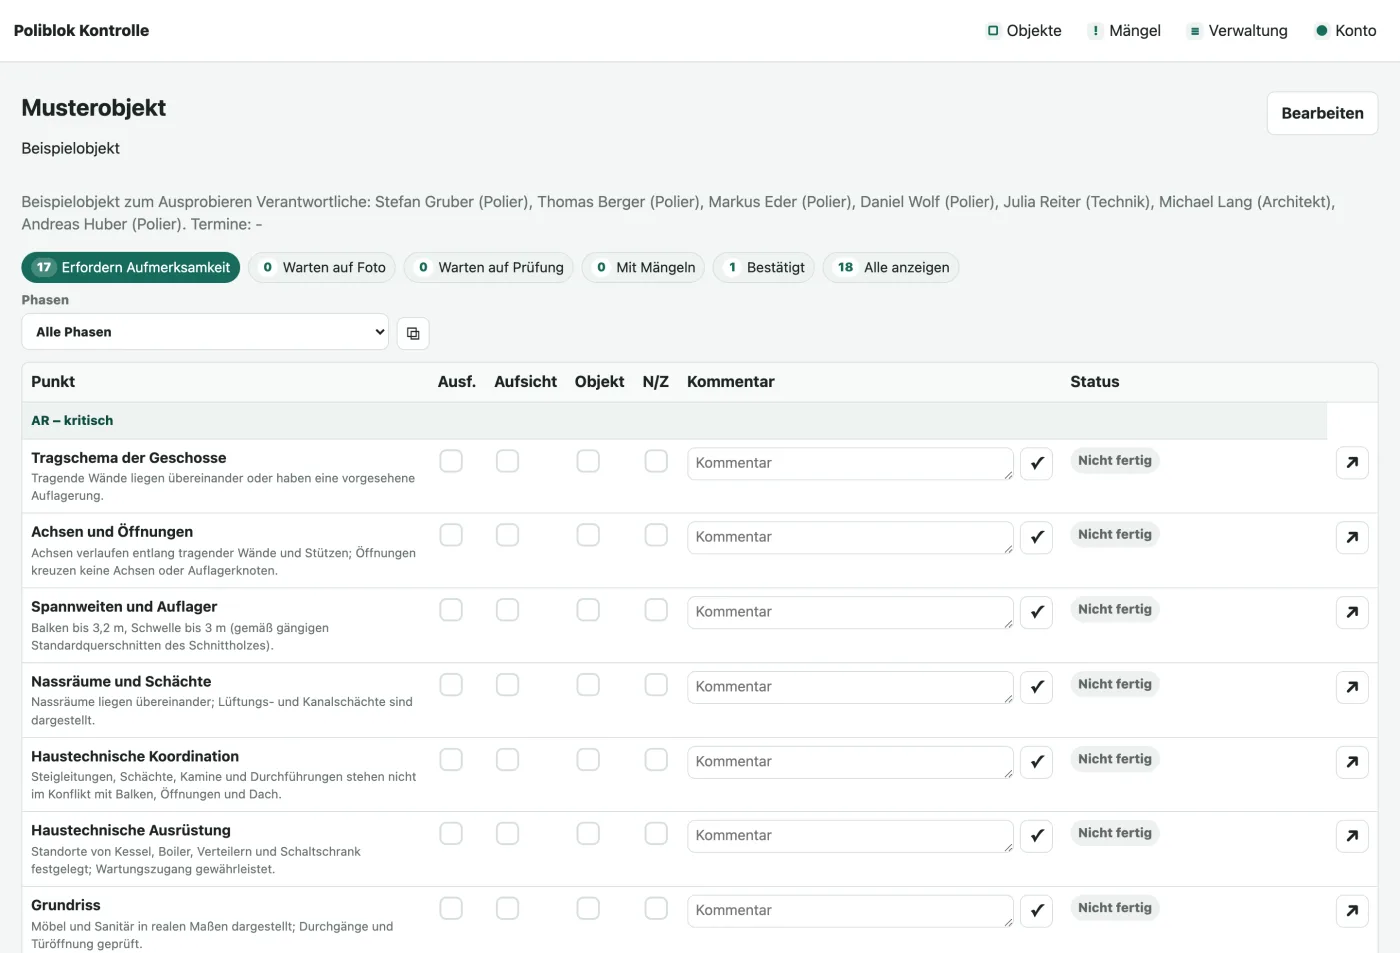1400x953 pixels.
Task: Mark N/Z for Nassräume und Schächte
Action: tap(656, 685)
